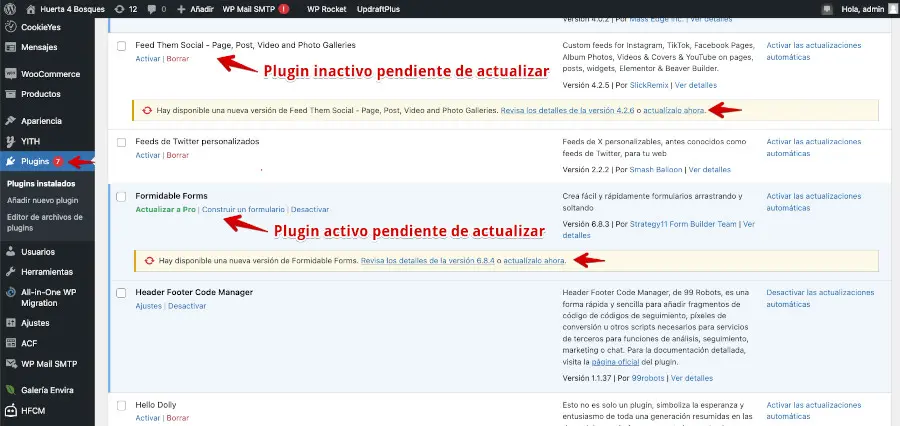
Task: Open Añadir nuevo plugin submenu item
Action: tap(42, 200)
